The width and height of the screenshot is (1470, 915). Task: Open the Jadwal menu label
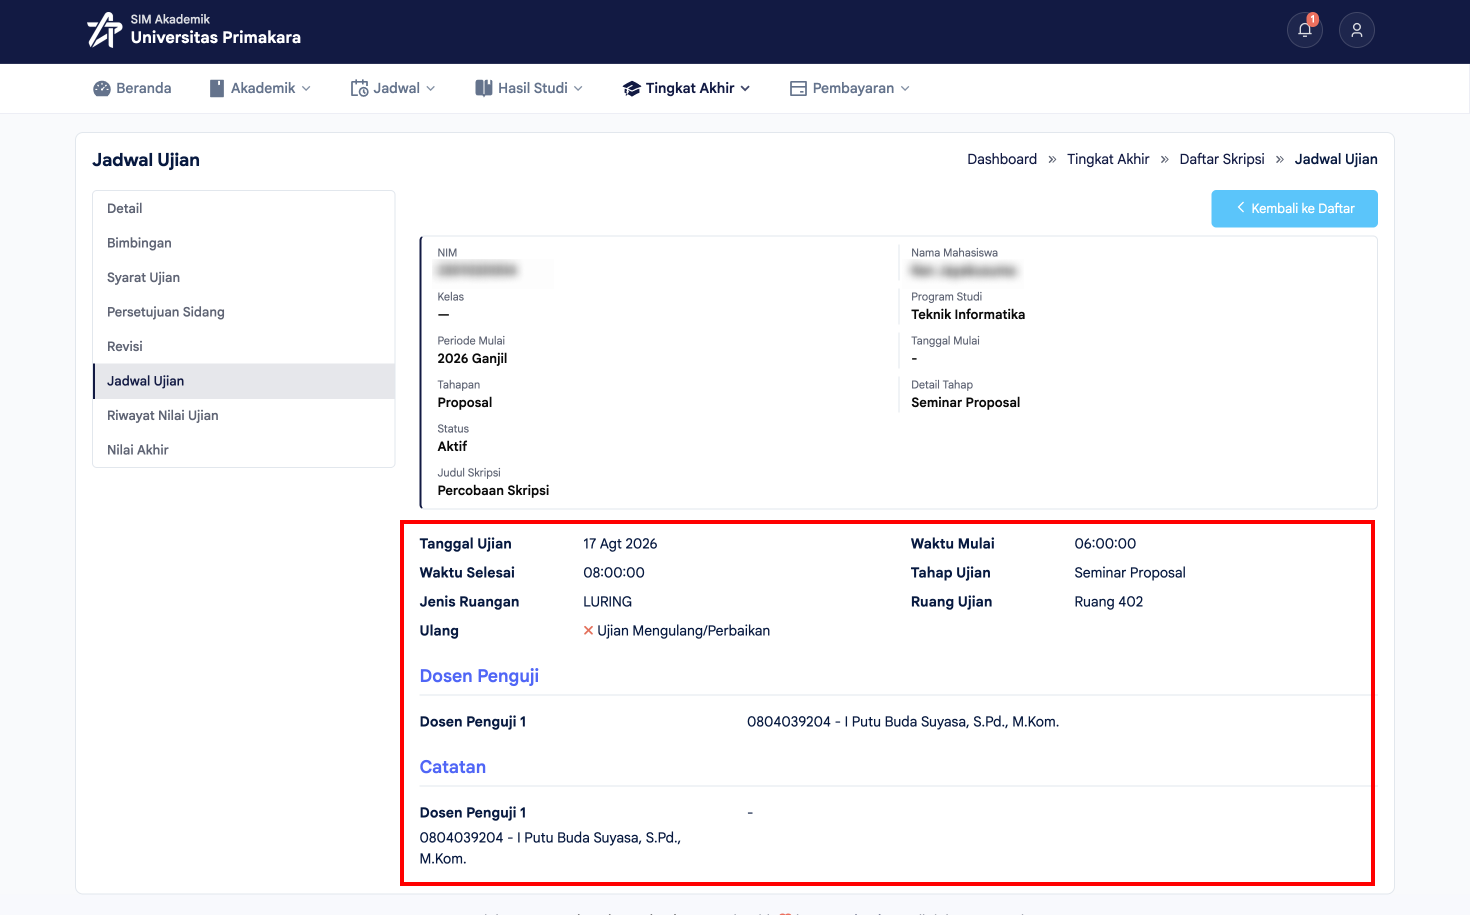tap(397, 88)
